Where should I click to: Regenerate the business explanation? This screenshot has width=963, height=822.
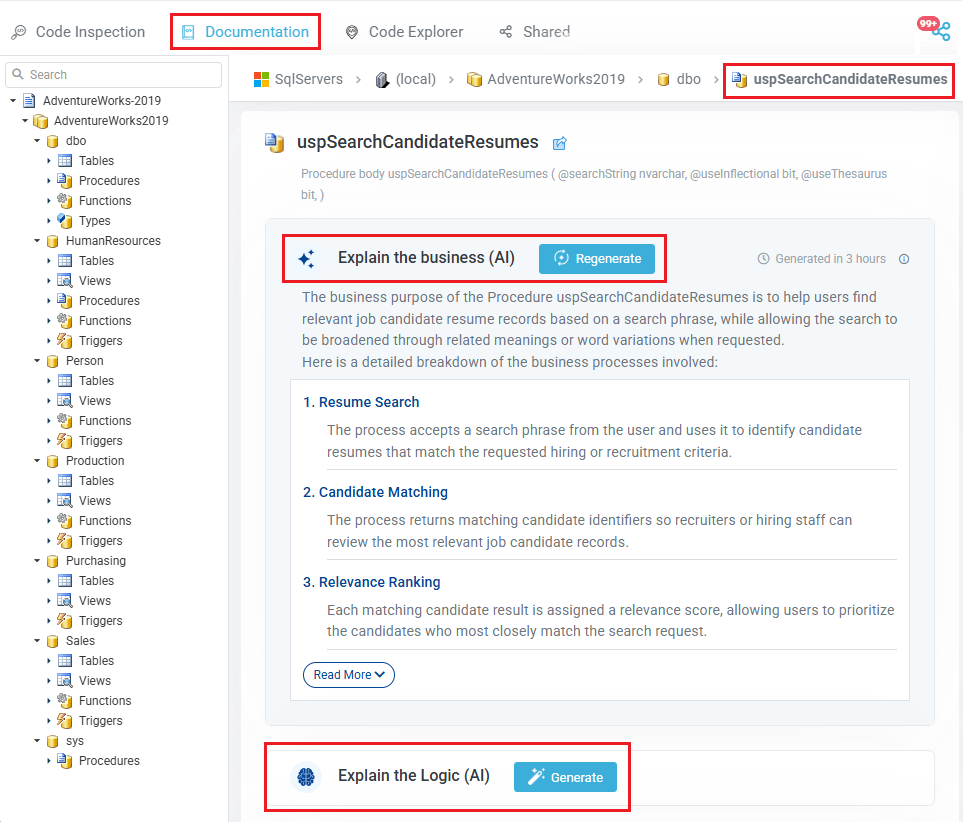pyautogui.click(x=597, y=259)
